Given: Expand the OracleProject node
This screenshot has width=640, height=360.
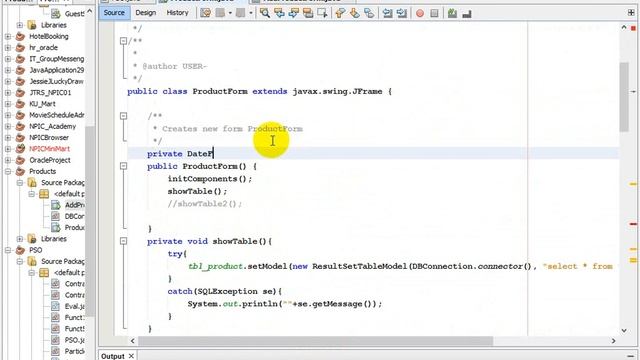Looking at the screenshot, I should click(8, 160).
